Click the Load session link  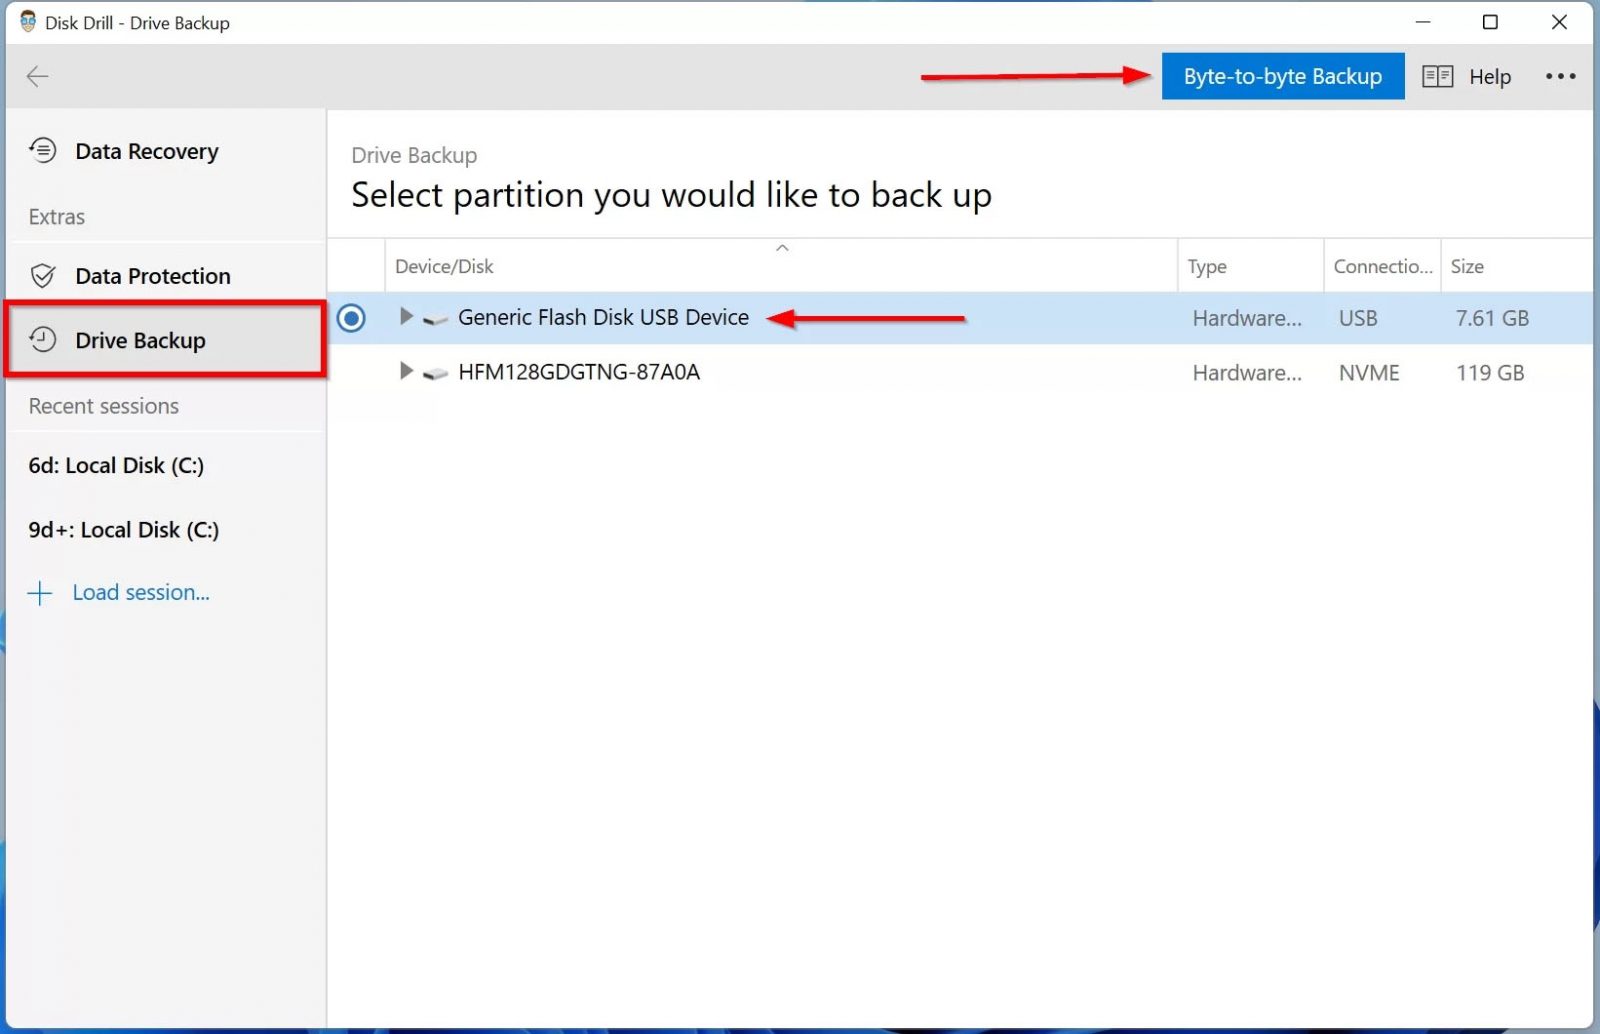[141, 592]
